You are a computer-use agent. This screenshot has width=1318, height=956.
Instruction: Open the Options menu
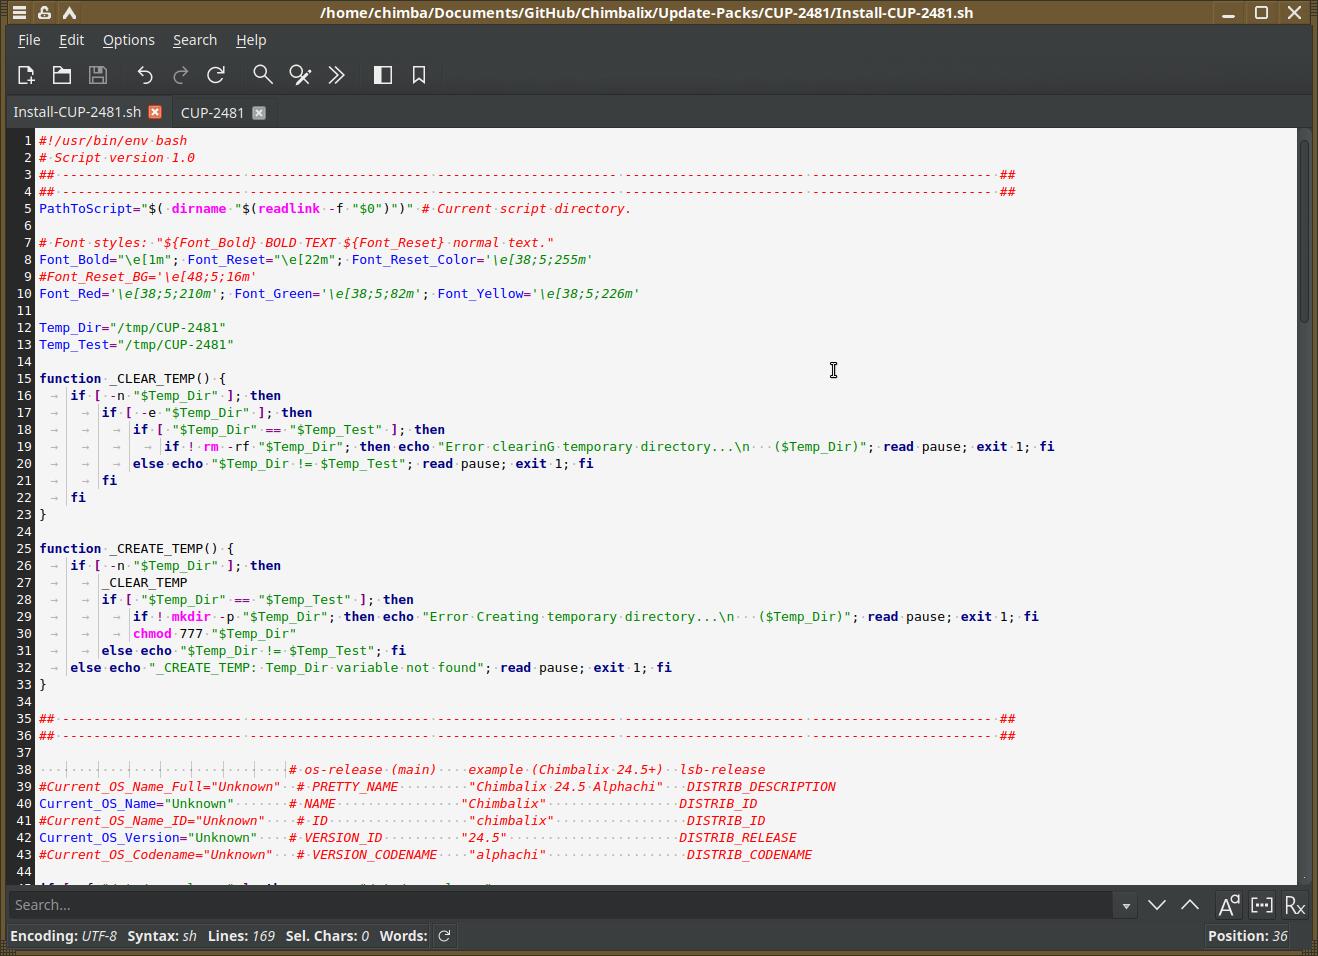pyautogui.click(x=128, y=40)
